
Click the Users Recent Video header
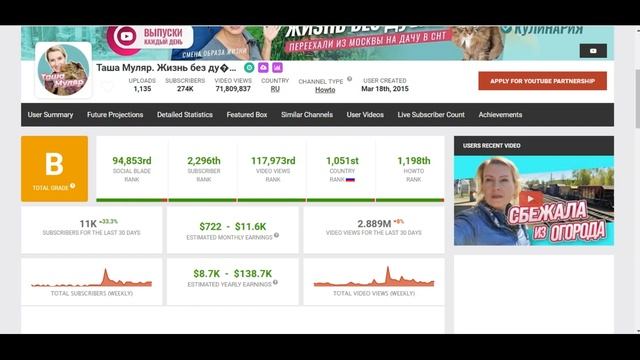coord(534,146)
